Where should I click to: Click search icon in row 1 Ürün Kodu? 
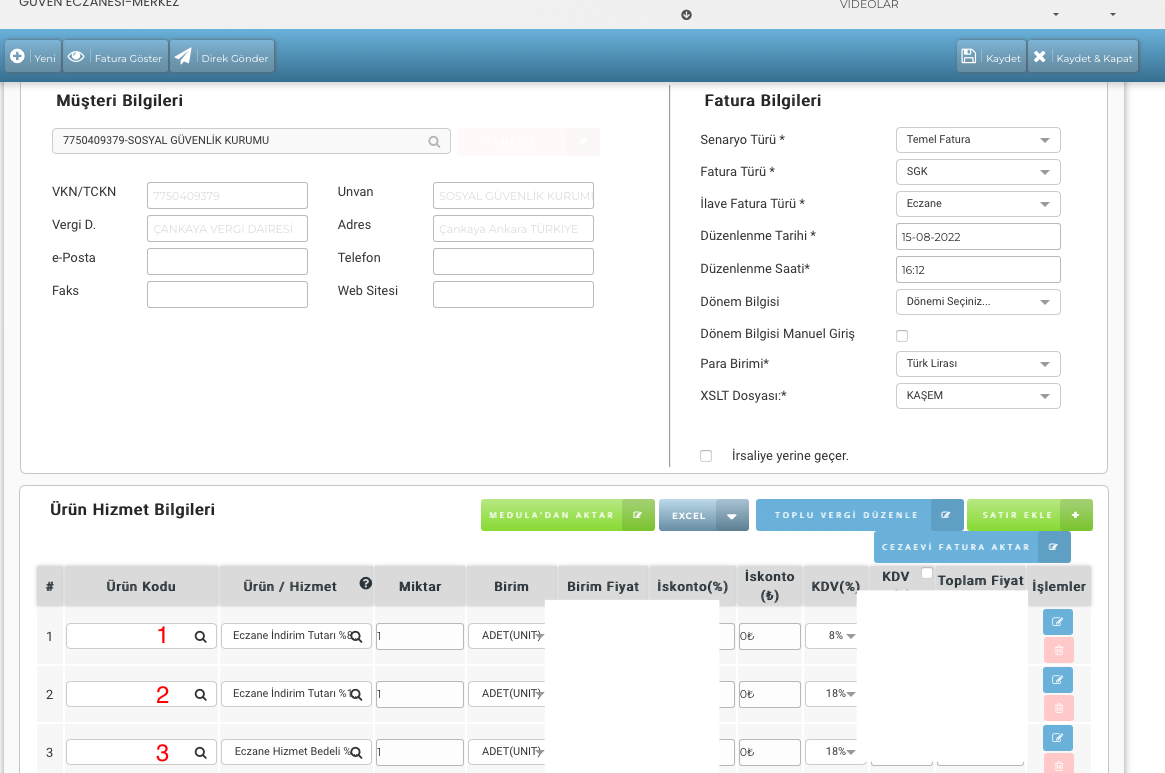coord(200,636)
